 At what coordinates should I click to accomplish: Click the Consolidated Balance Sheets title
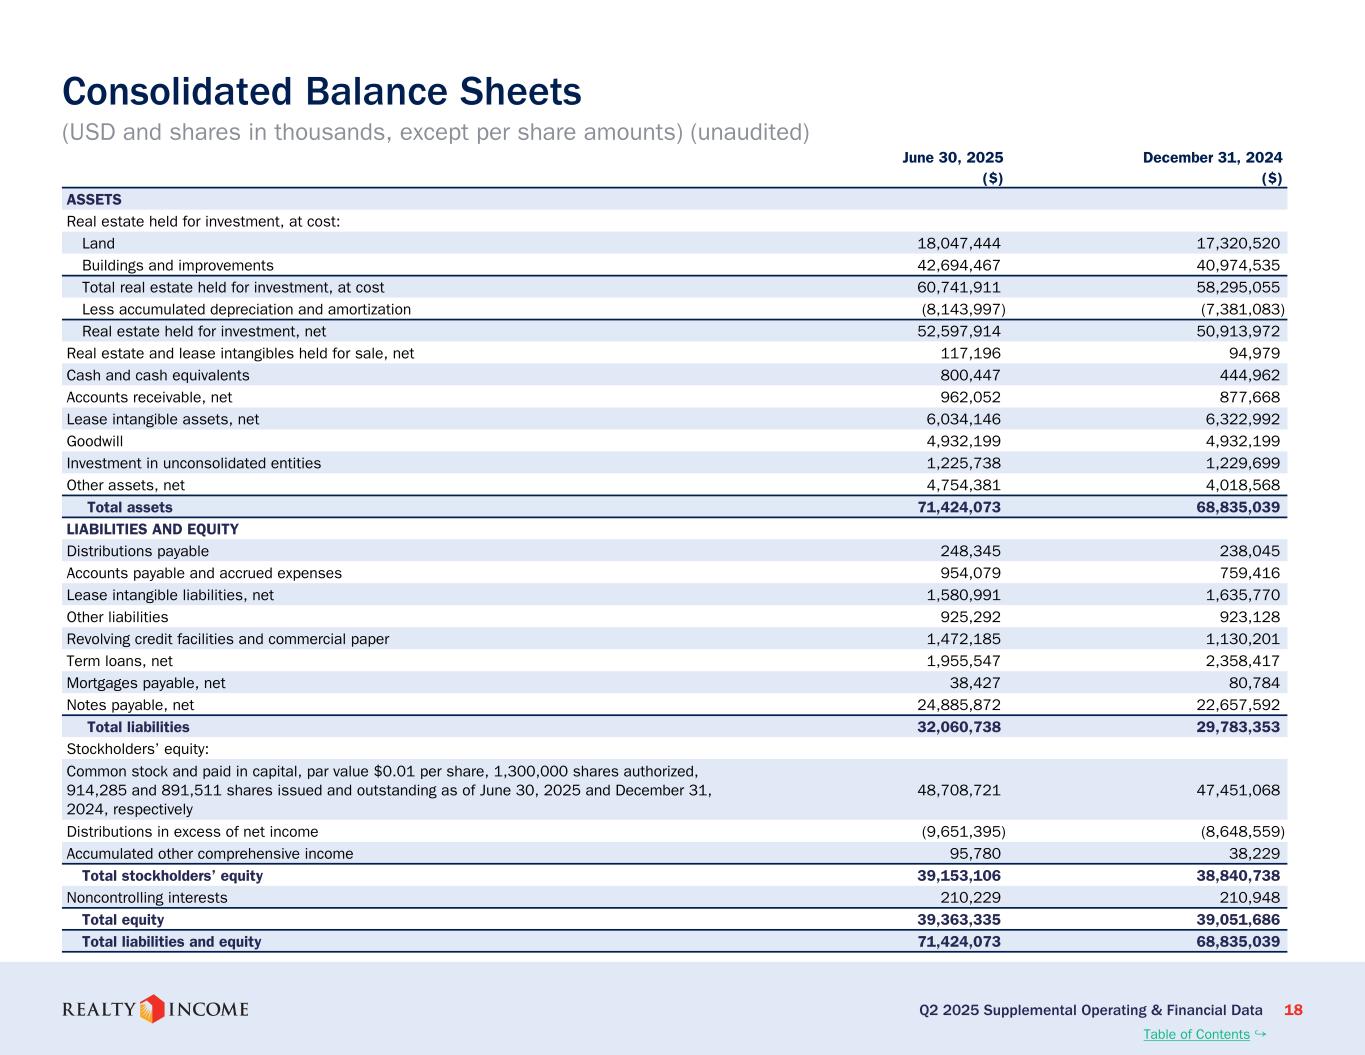pyautogui.click(x=321, y=91)
